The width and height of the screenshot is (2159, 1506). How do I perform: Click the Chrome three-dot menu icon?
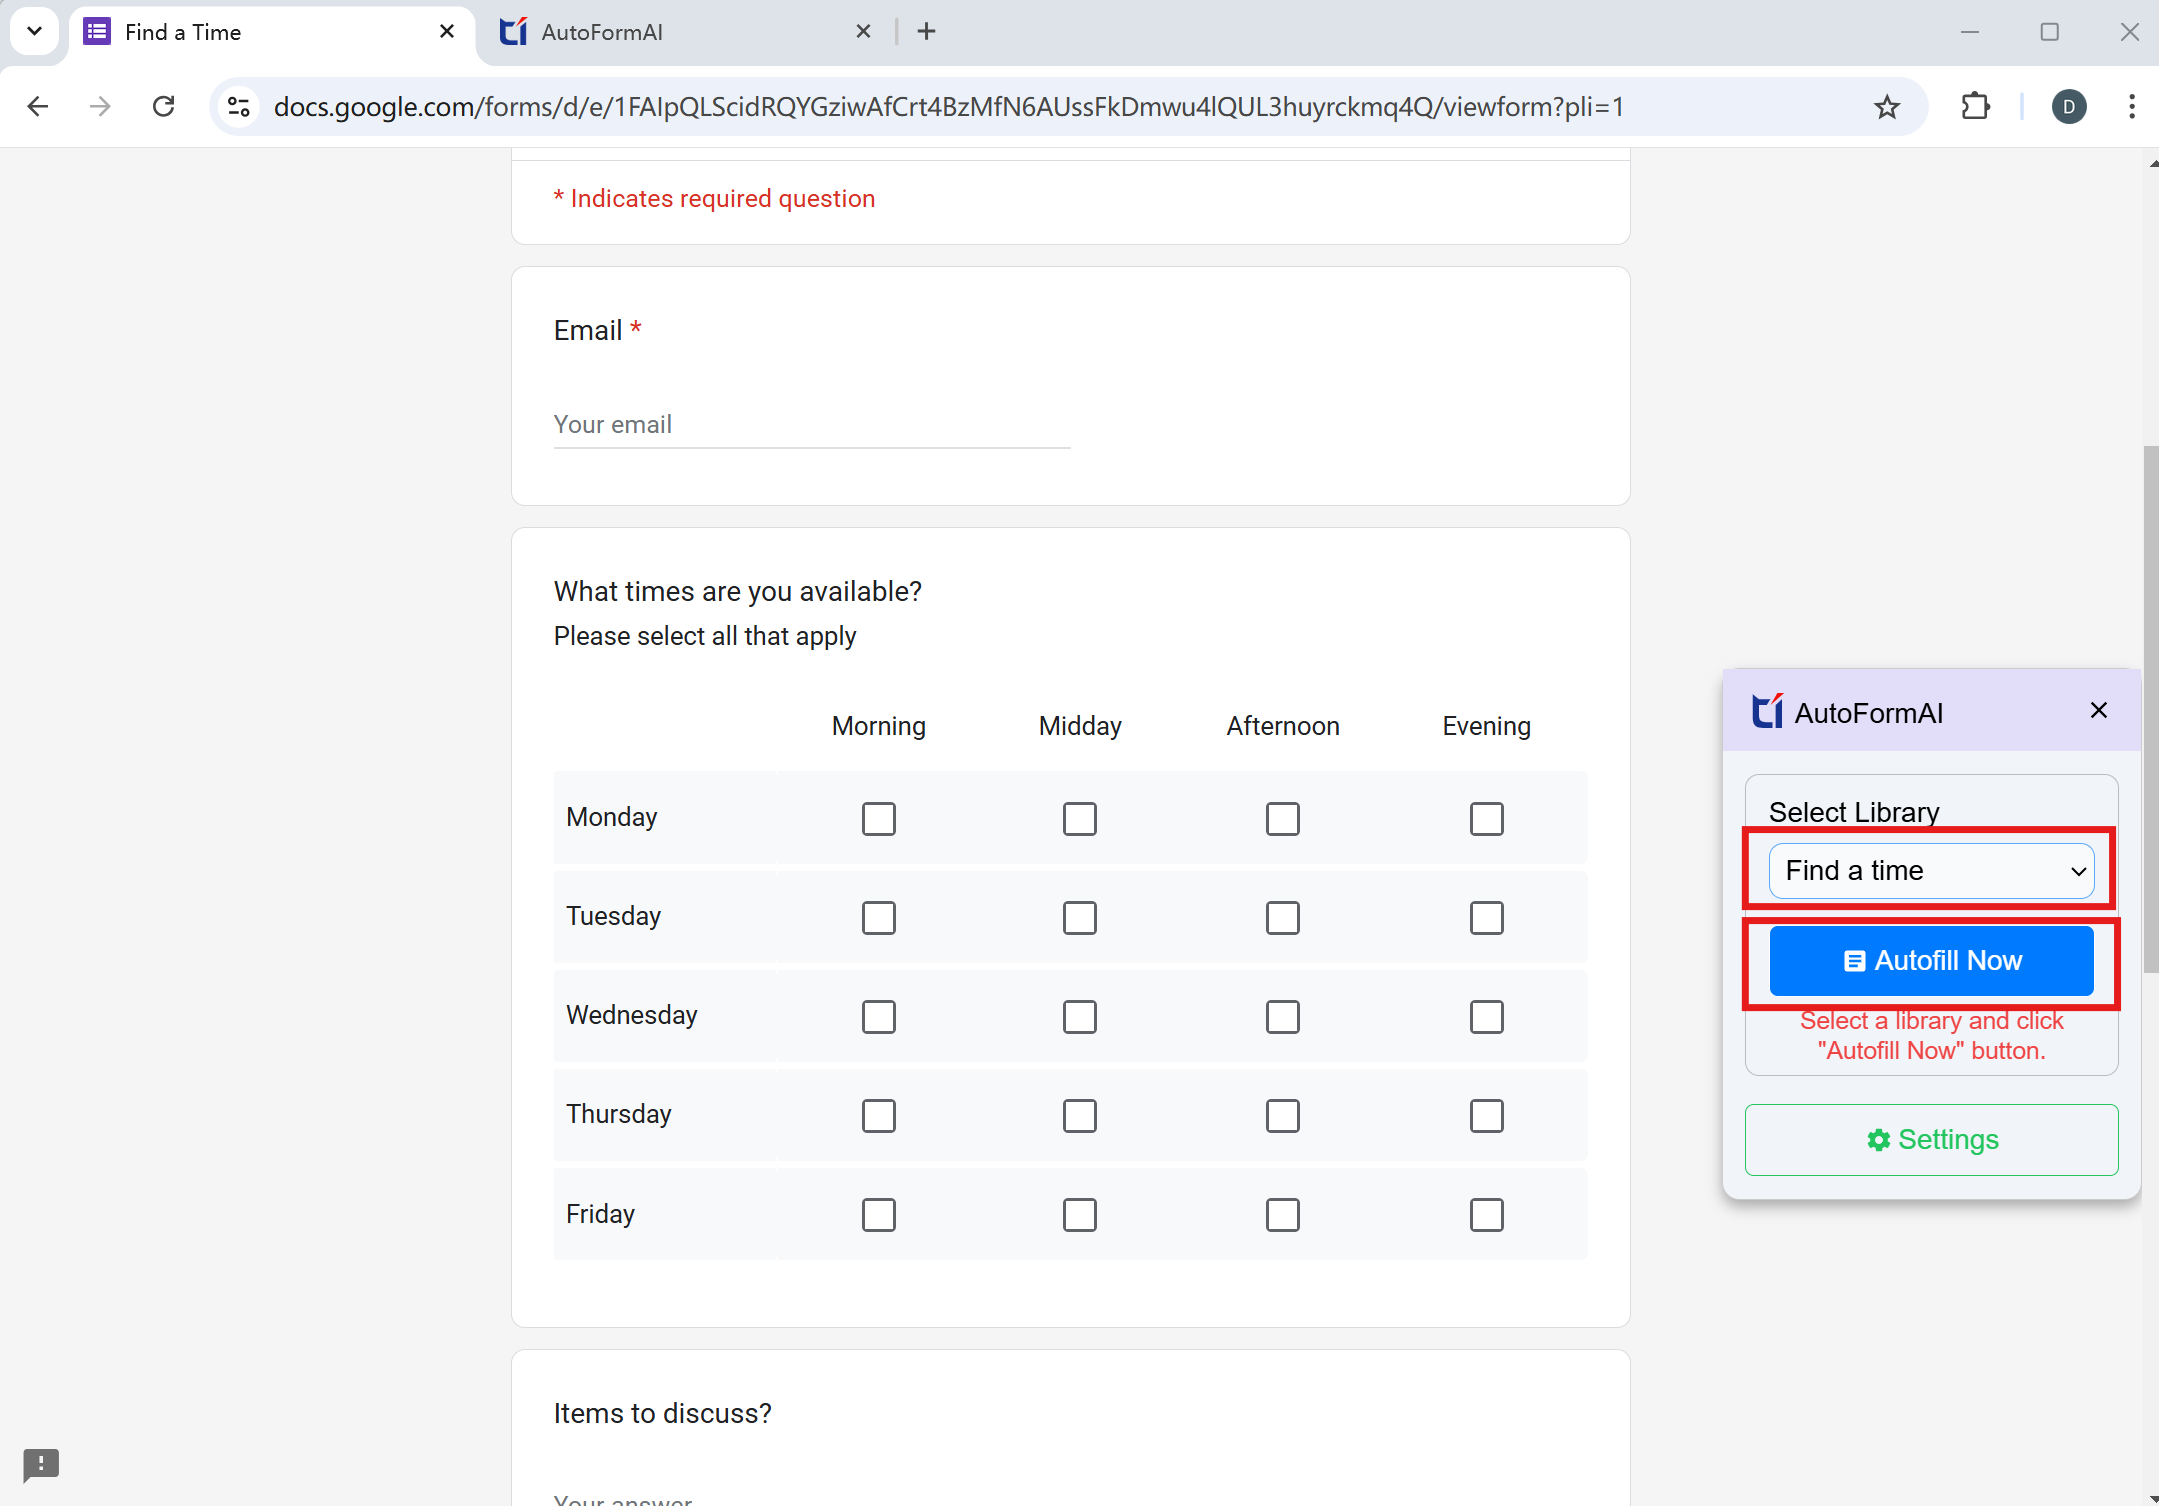coord(2131,107)
